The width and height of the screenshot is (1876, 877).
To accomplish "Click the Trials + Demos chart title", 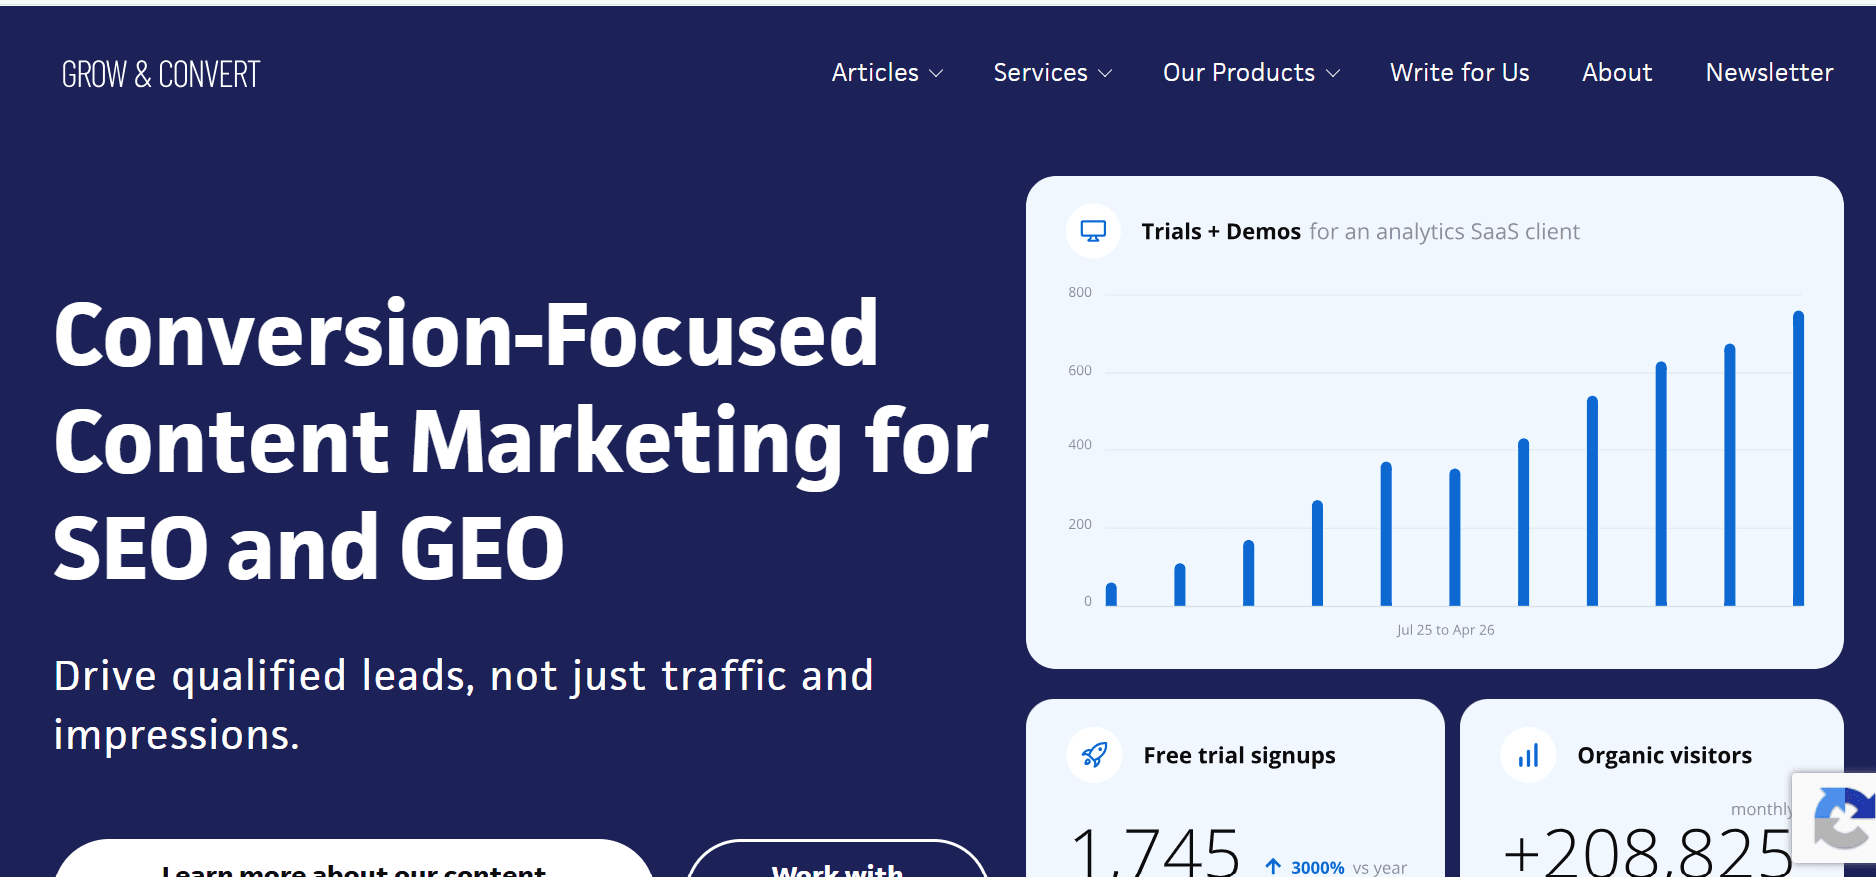I will pyautogui.click(x=1221, y=231).
